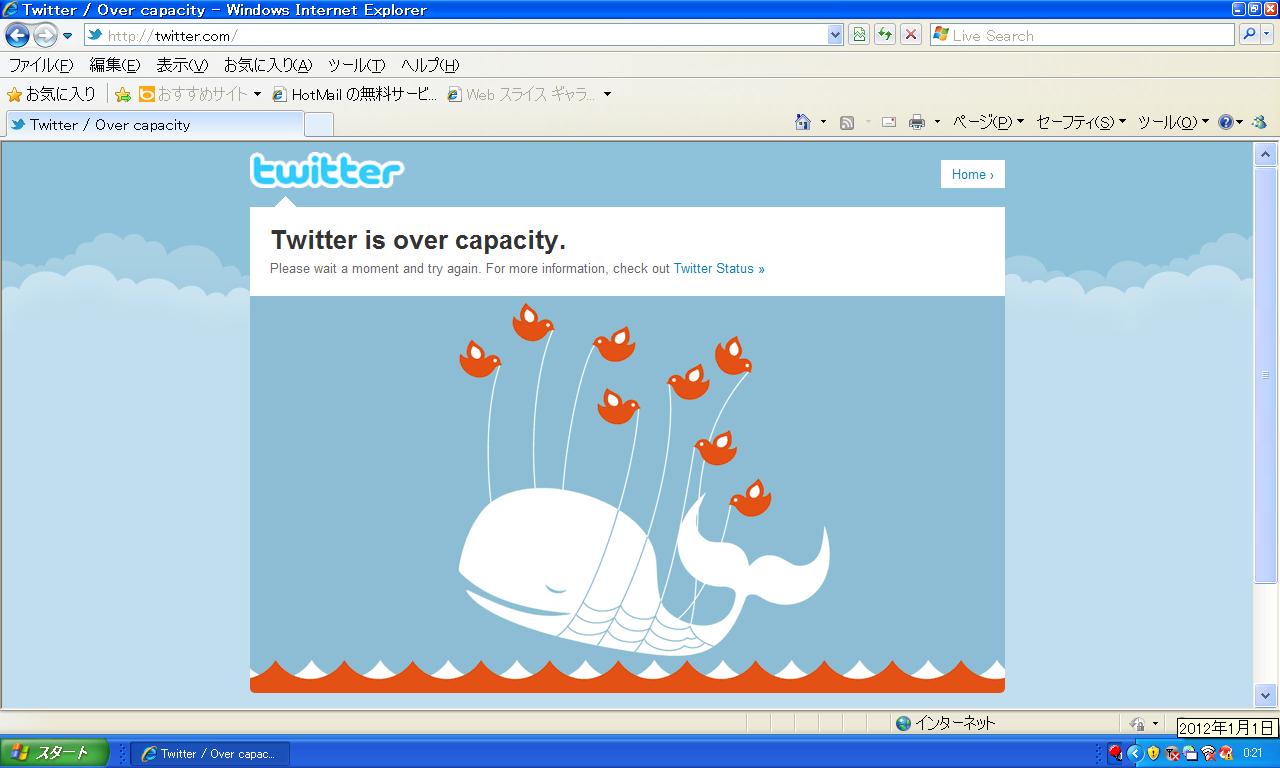Viewport: 1280px width, 768px height.
Task: Expand the Home button dropdown arrow
Action: click(823, 122)
